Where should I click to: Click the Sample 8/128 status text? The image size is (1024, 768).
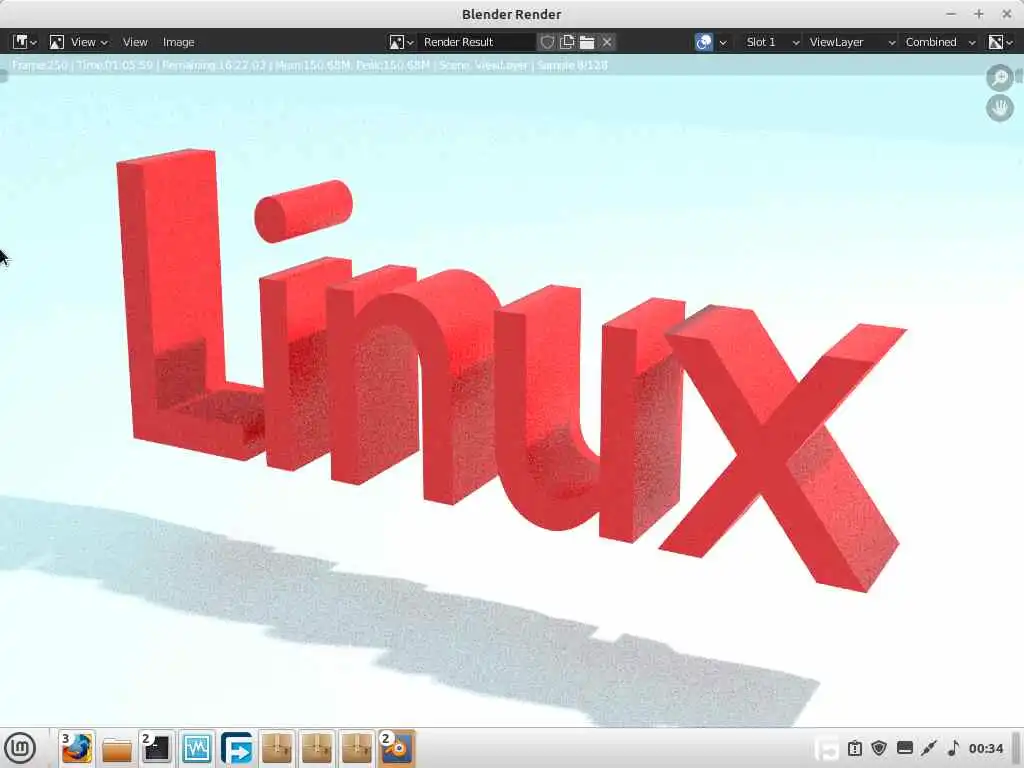tap(572, 65)
